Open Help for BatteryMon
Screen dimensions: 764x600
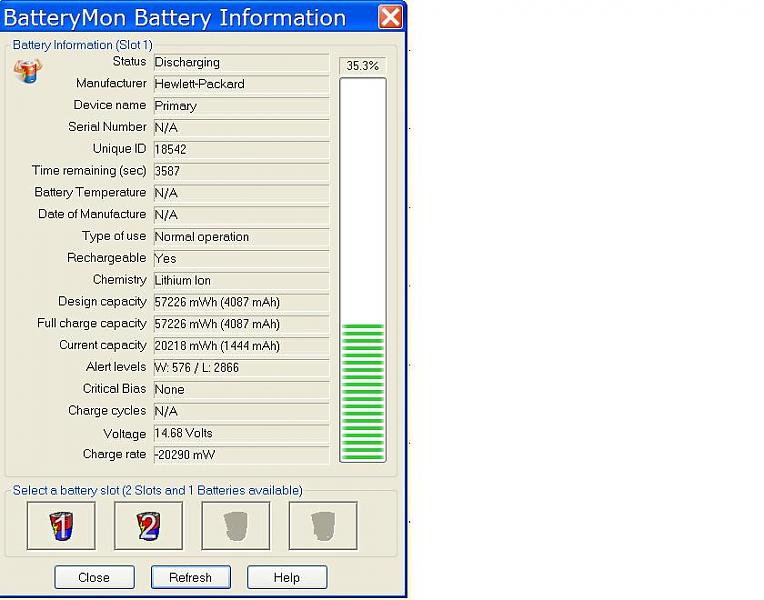pos(287,577)
